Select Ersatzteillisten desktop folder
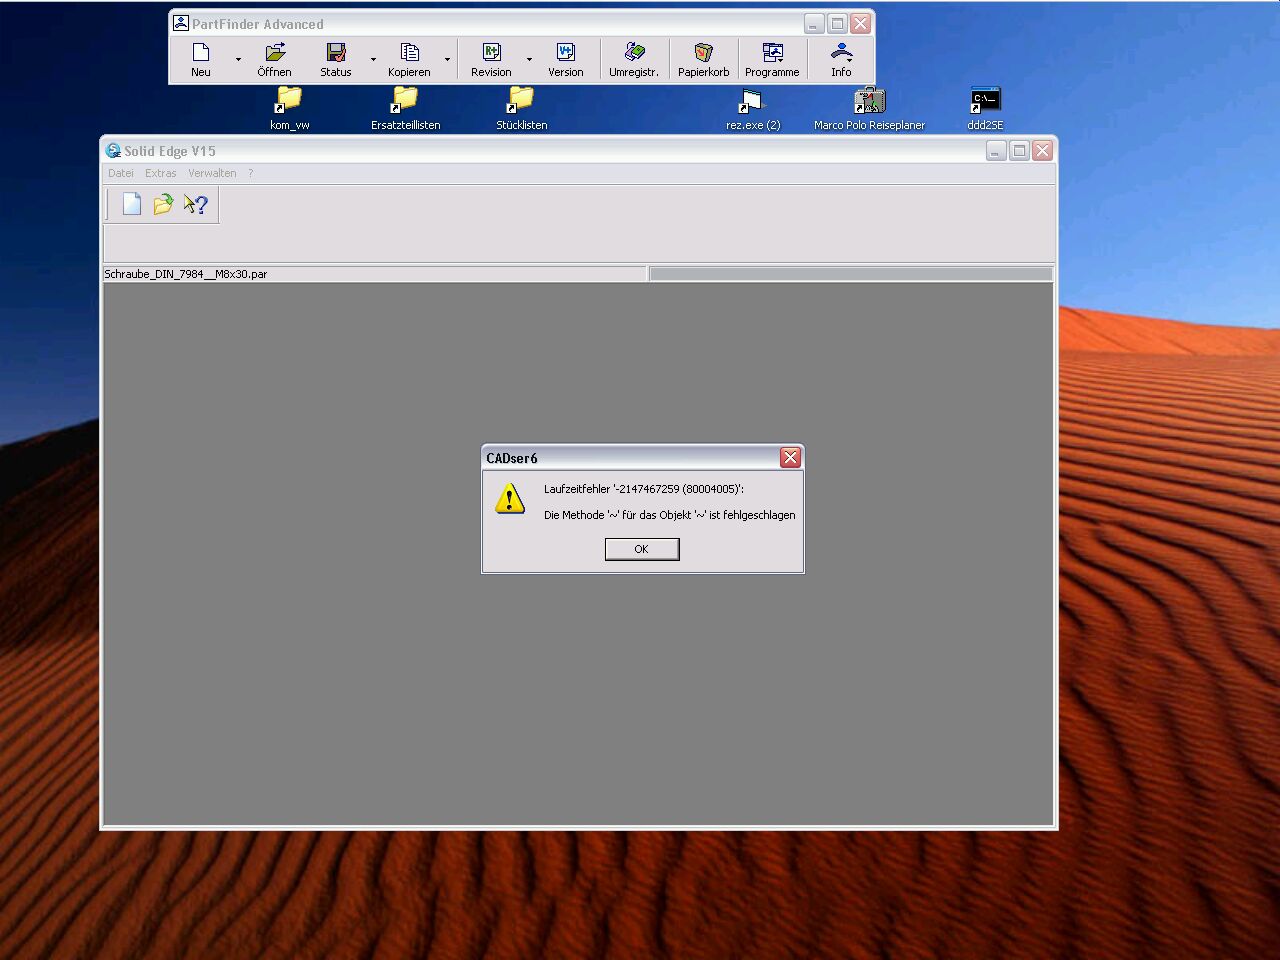The height and width of the screenshot is (960, 1280). [x=406, y=108]
